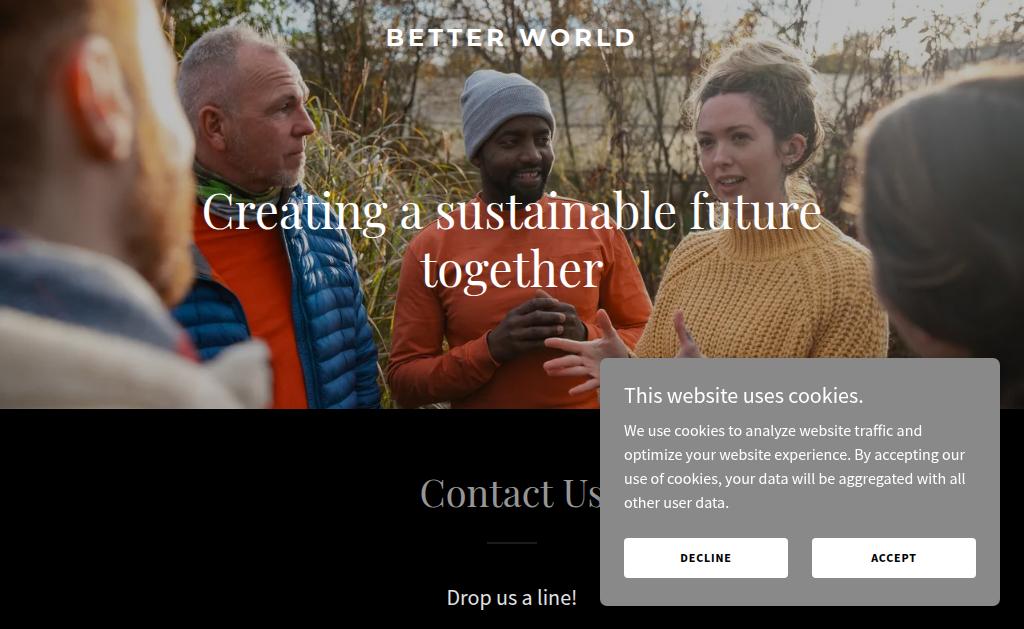Decline the cookie usage
The width and height of the screenshot is (1024, 629).
point(705,558)
